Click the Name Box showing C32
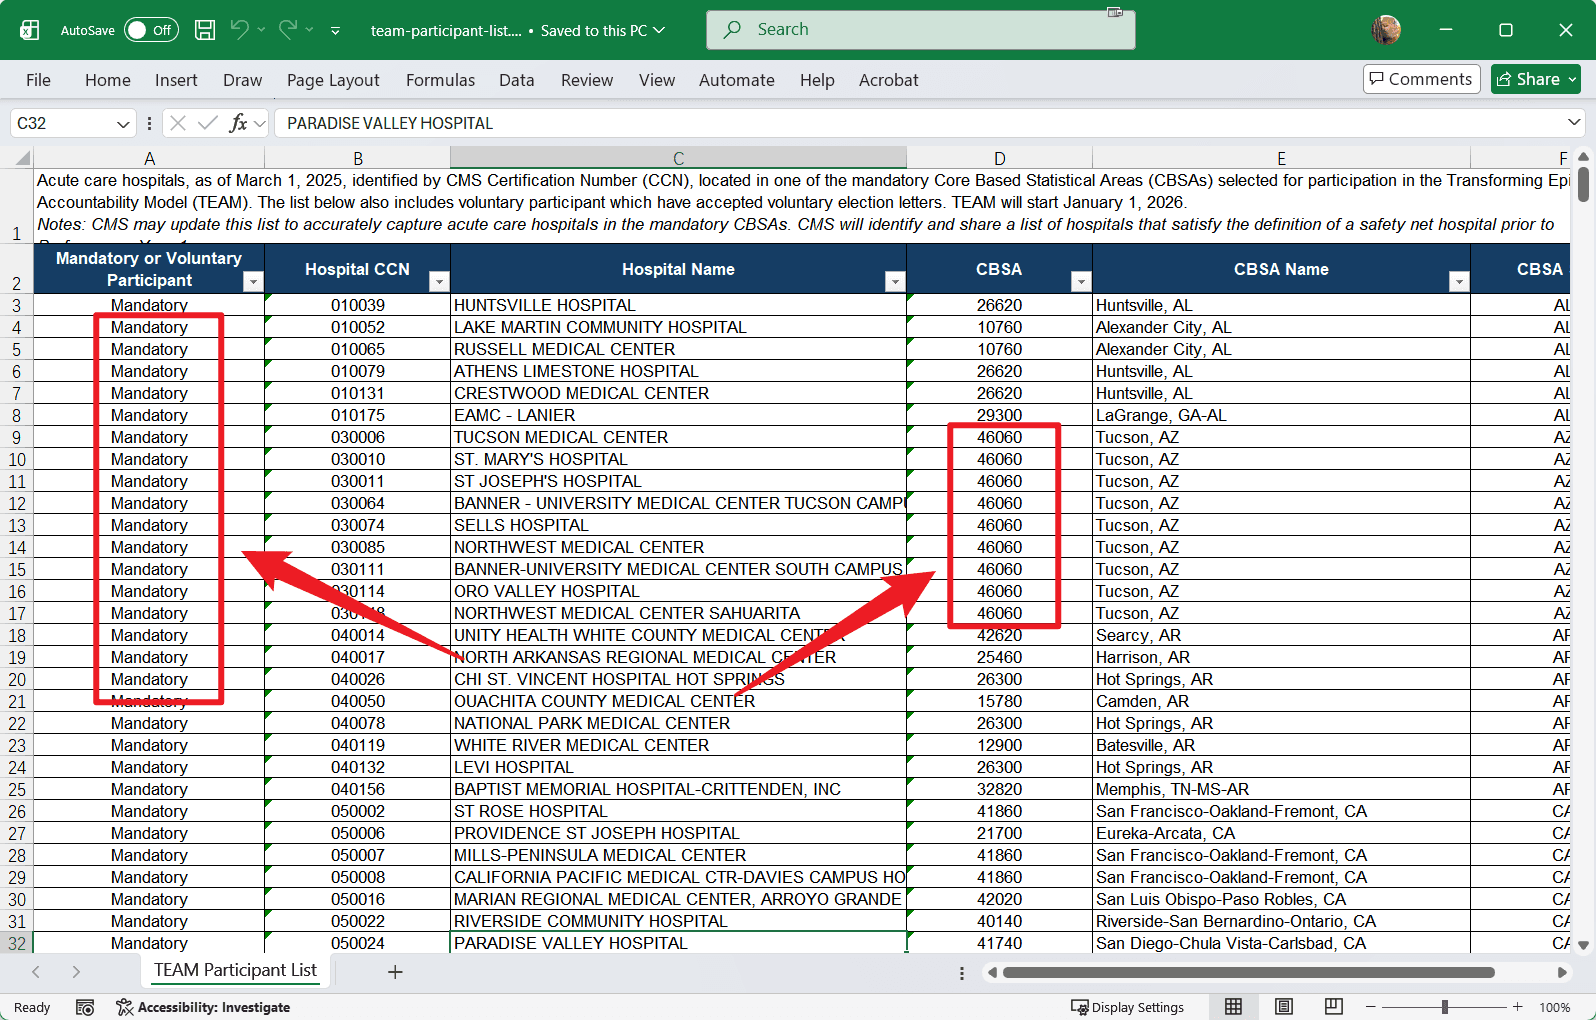1596x1020 pixels. (62, 123)
